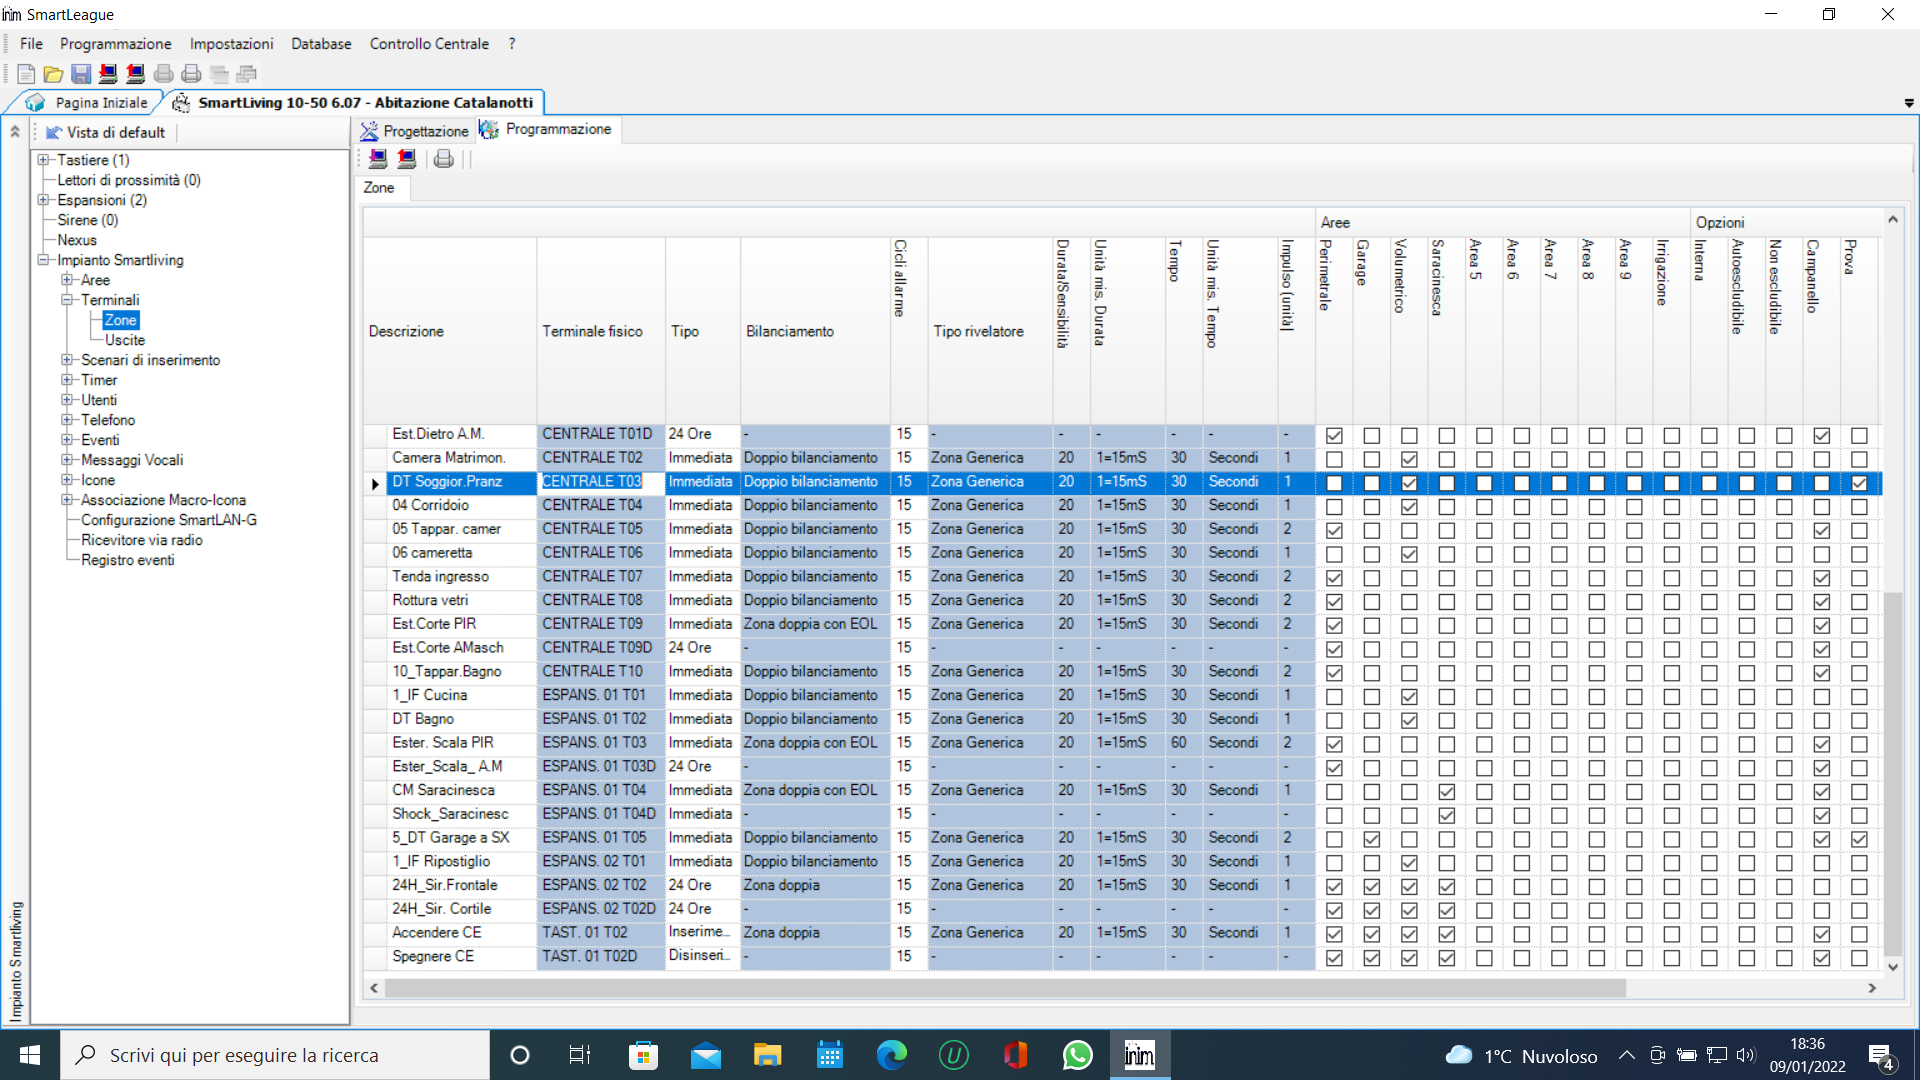Select Uscite in the tree

click(125, 340)
